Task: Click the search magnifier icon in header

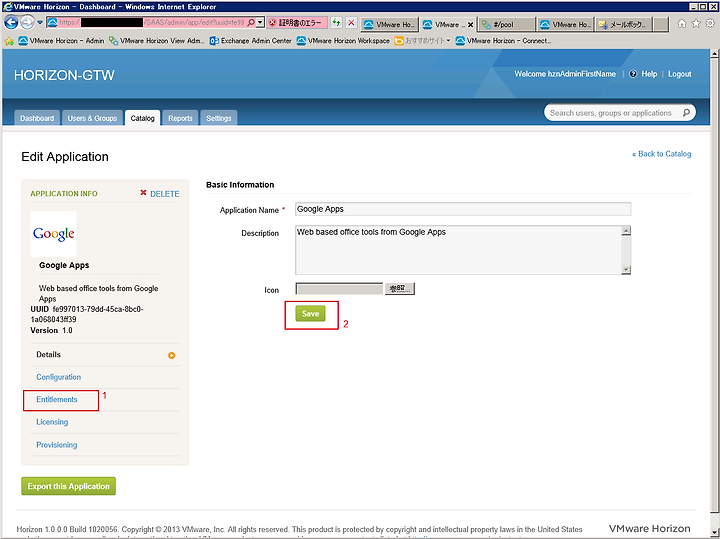Action: click(686, 112)
